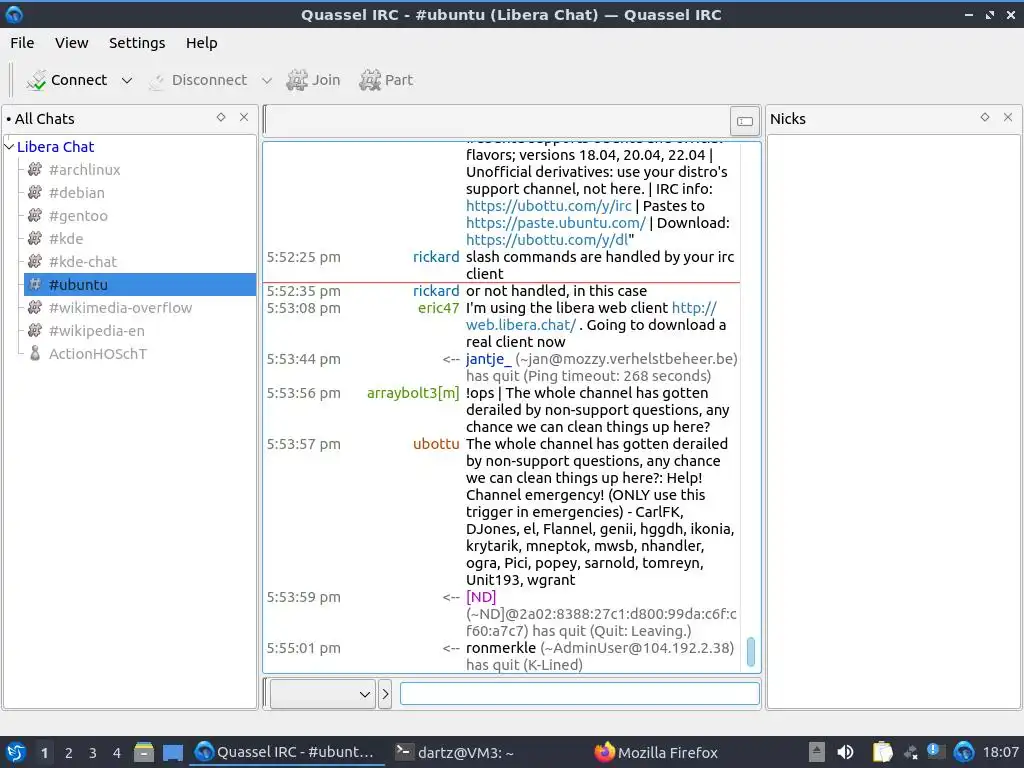Screen dimensions: 1024x768
Task: Close the Nicks panel
Action: pyautogui.click(x=1008, y=118)
